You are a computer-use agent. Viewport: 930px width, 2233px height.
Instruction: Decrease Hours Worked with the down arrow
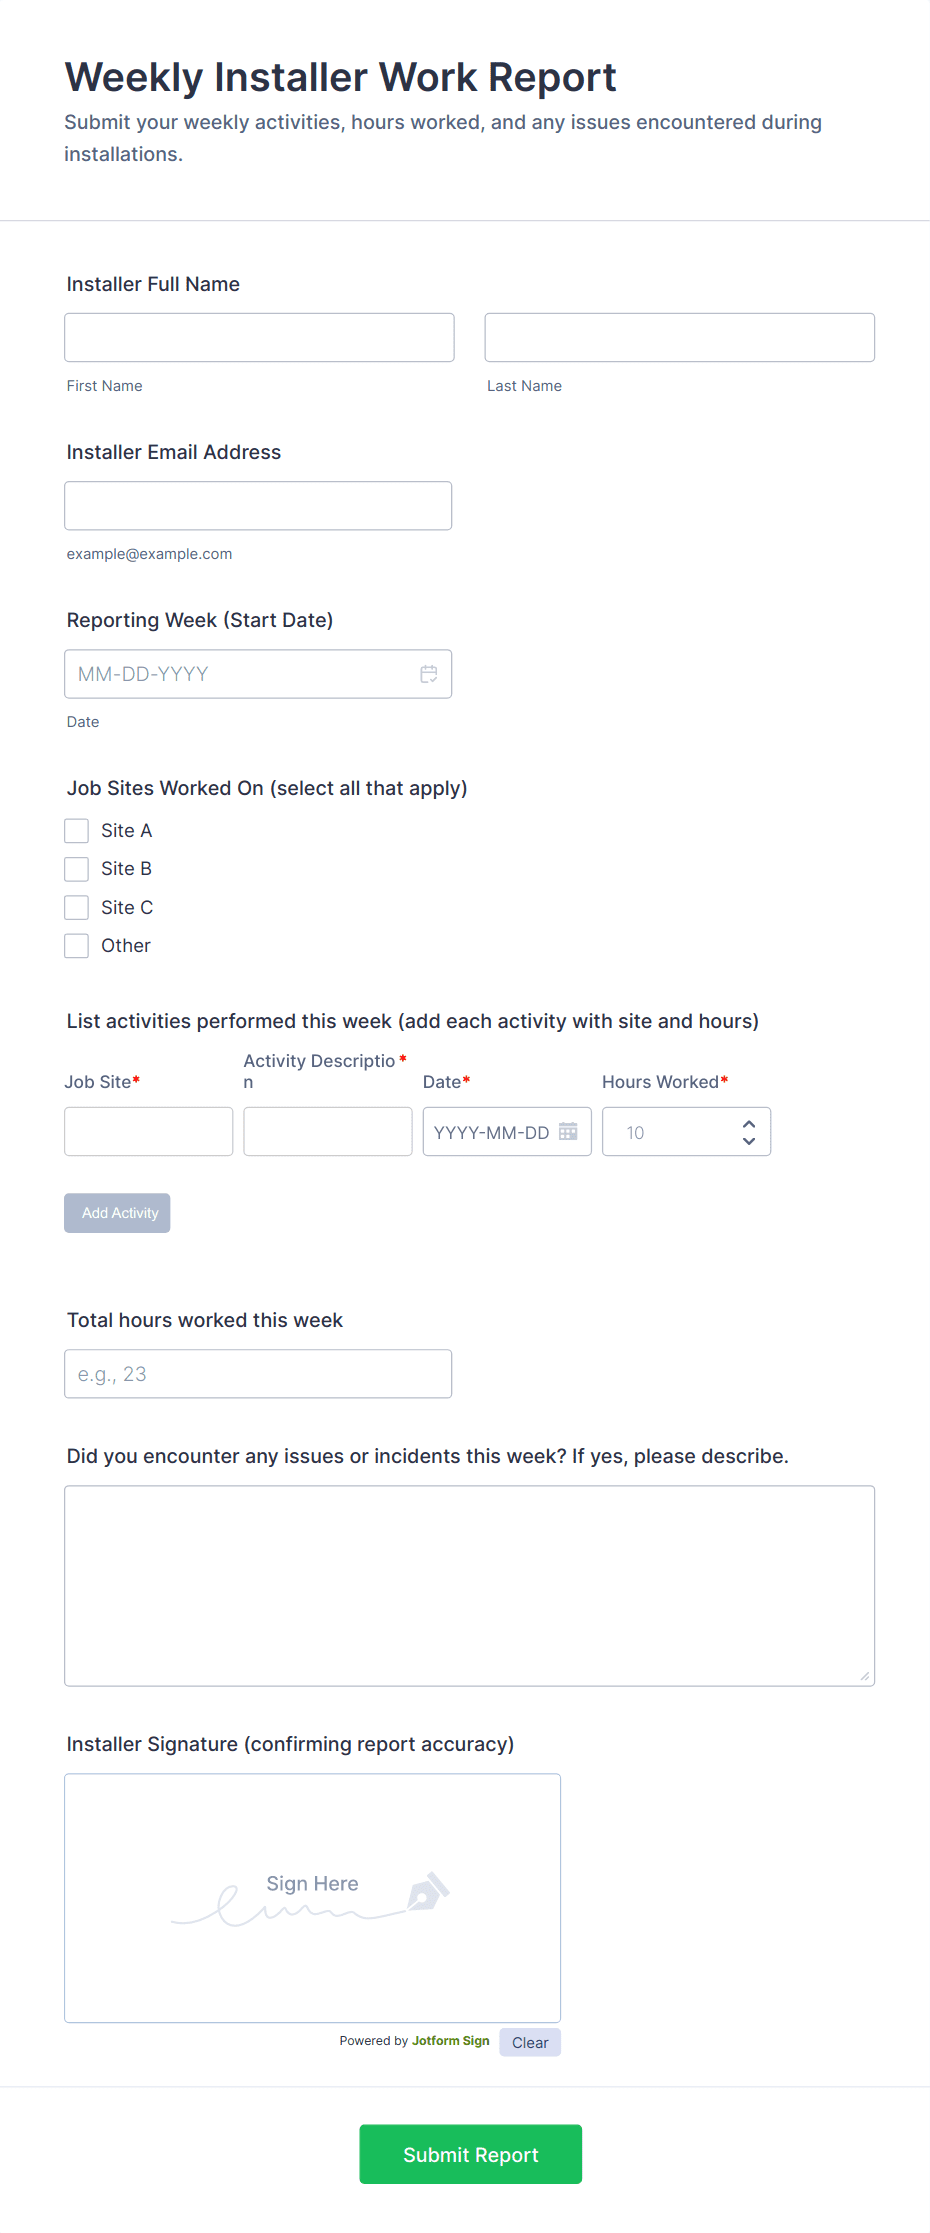748,1140
